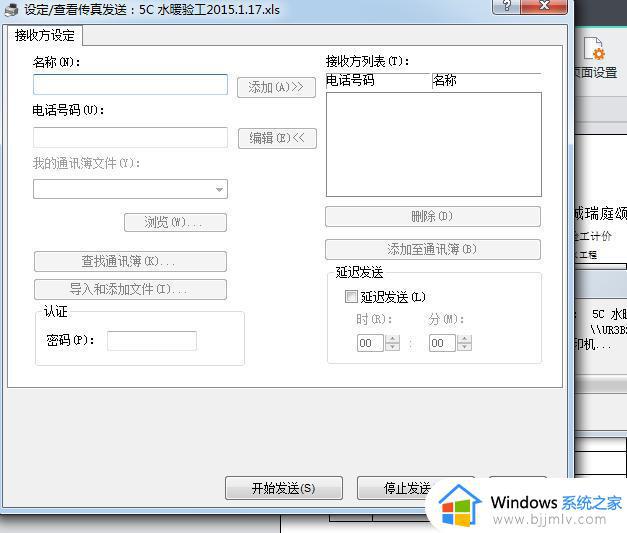Increase the hour with the up arrow

[x=393, y=339]
